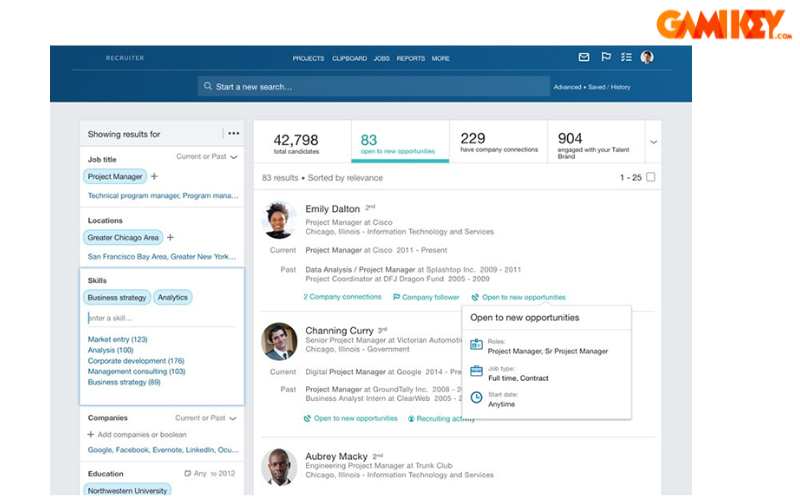Open the task checklist icon
Viewport: 800px width, 500px height.
(x=627, y=57)
